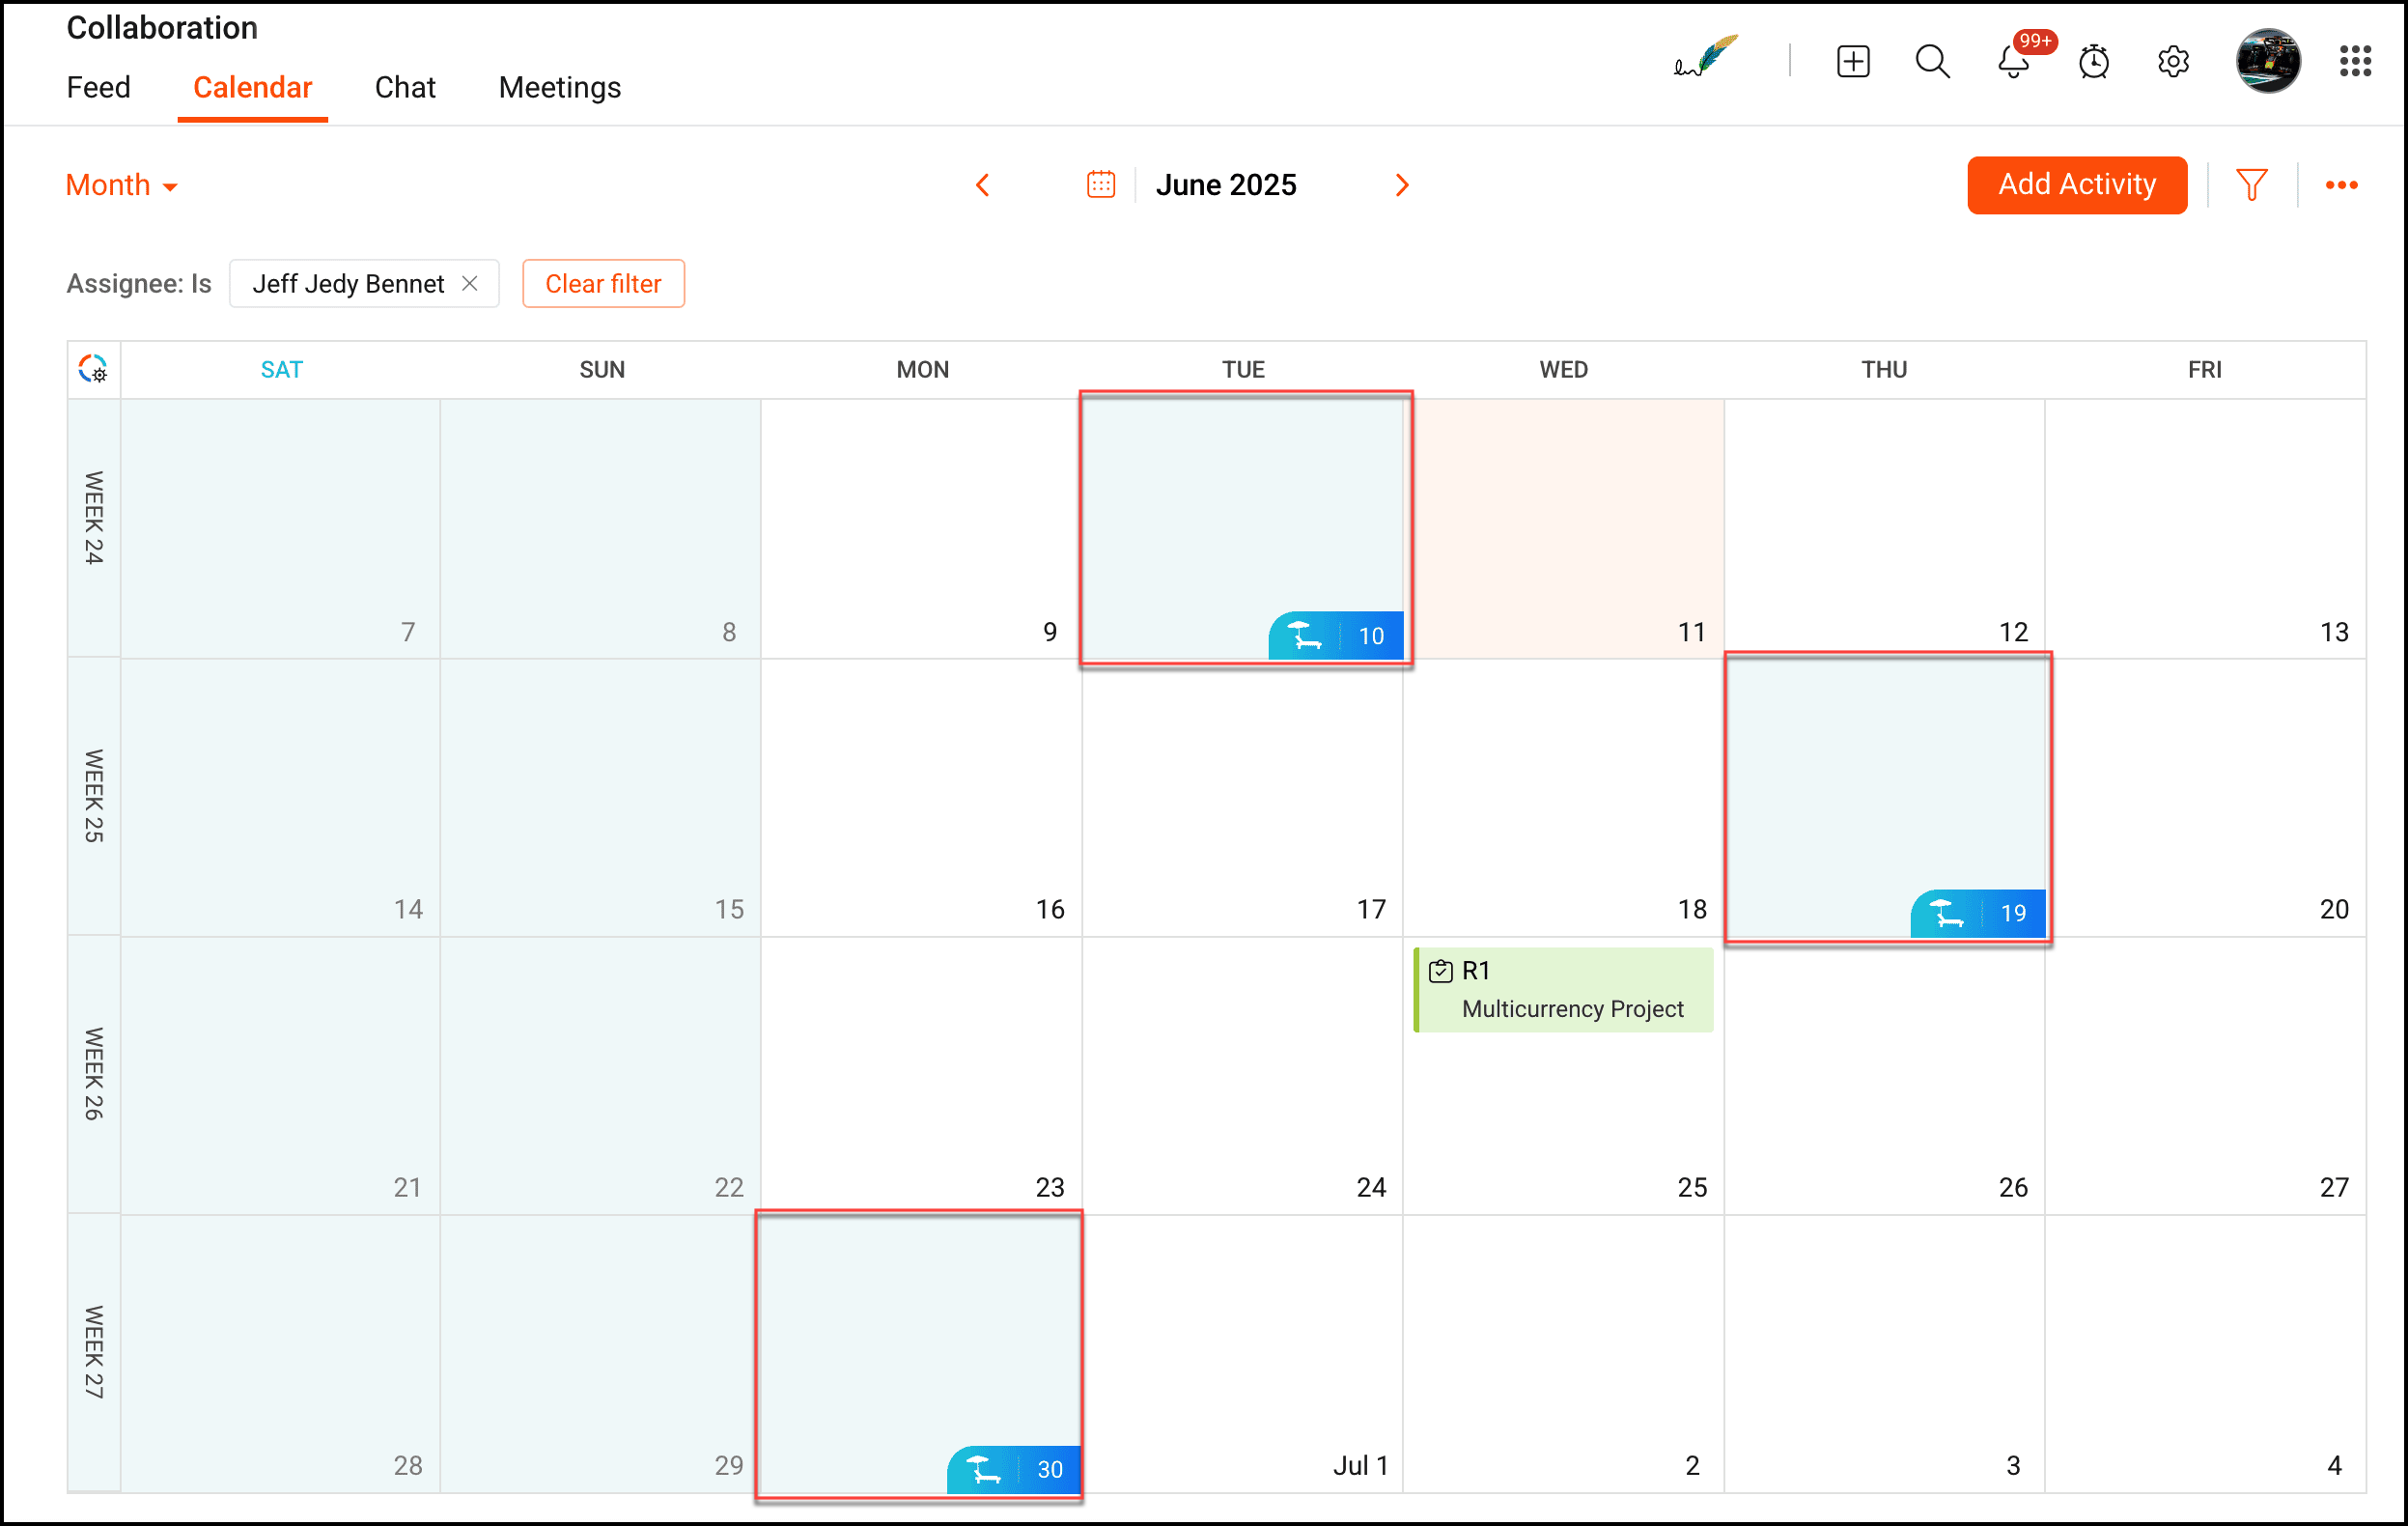The image size is (2408, 1526).
Task: Click the calendar settings icon beside SAT
Action: [93, 369]
